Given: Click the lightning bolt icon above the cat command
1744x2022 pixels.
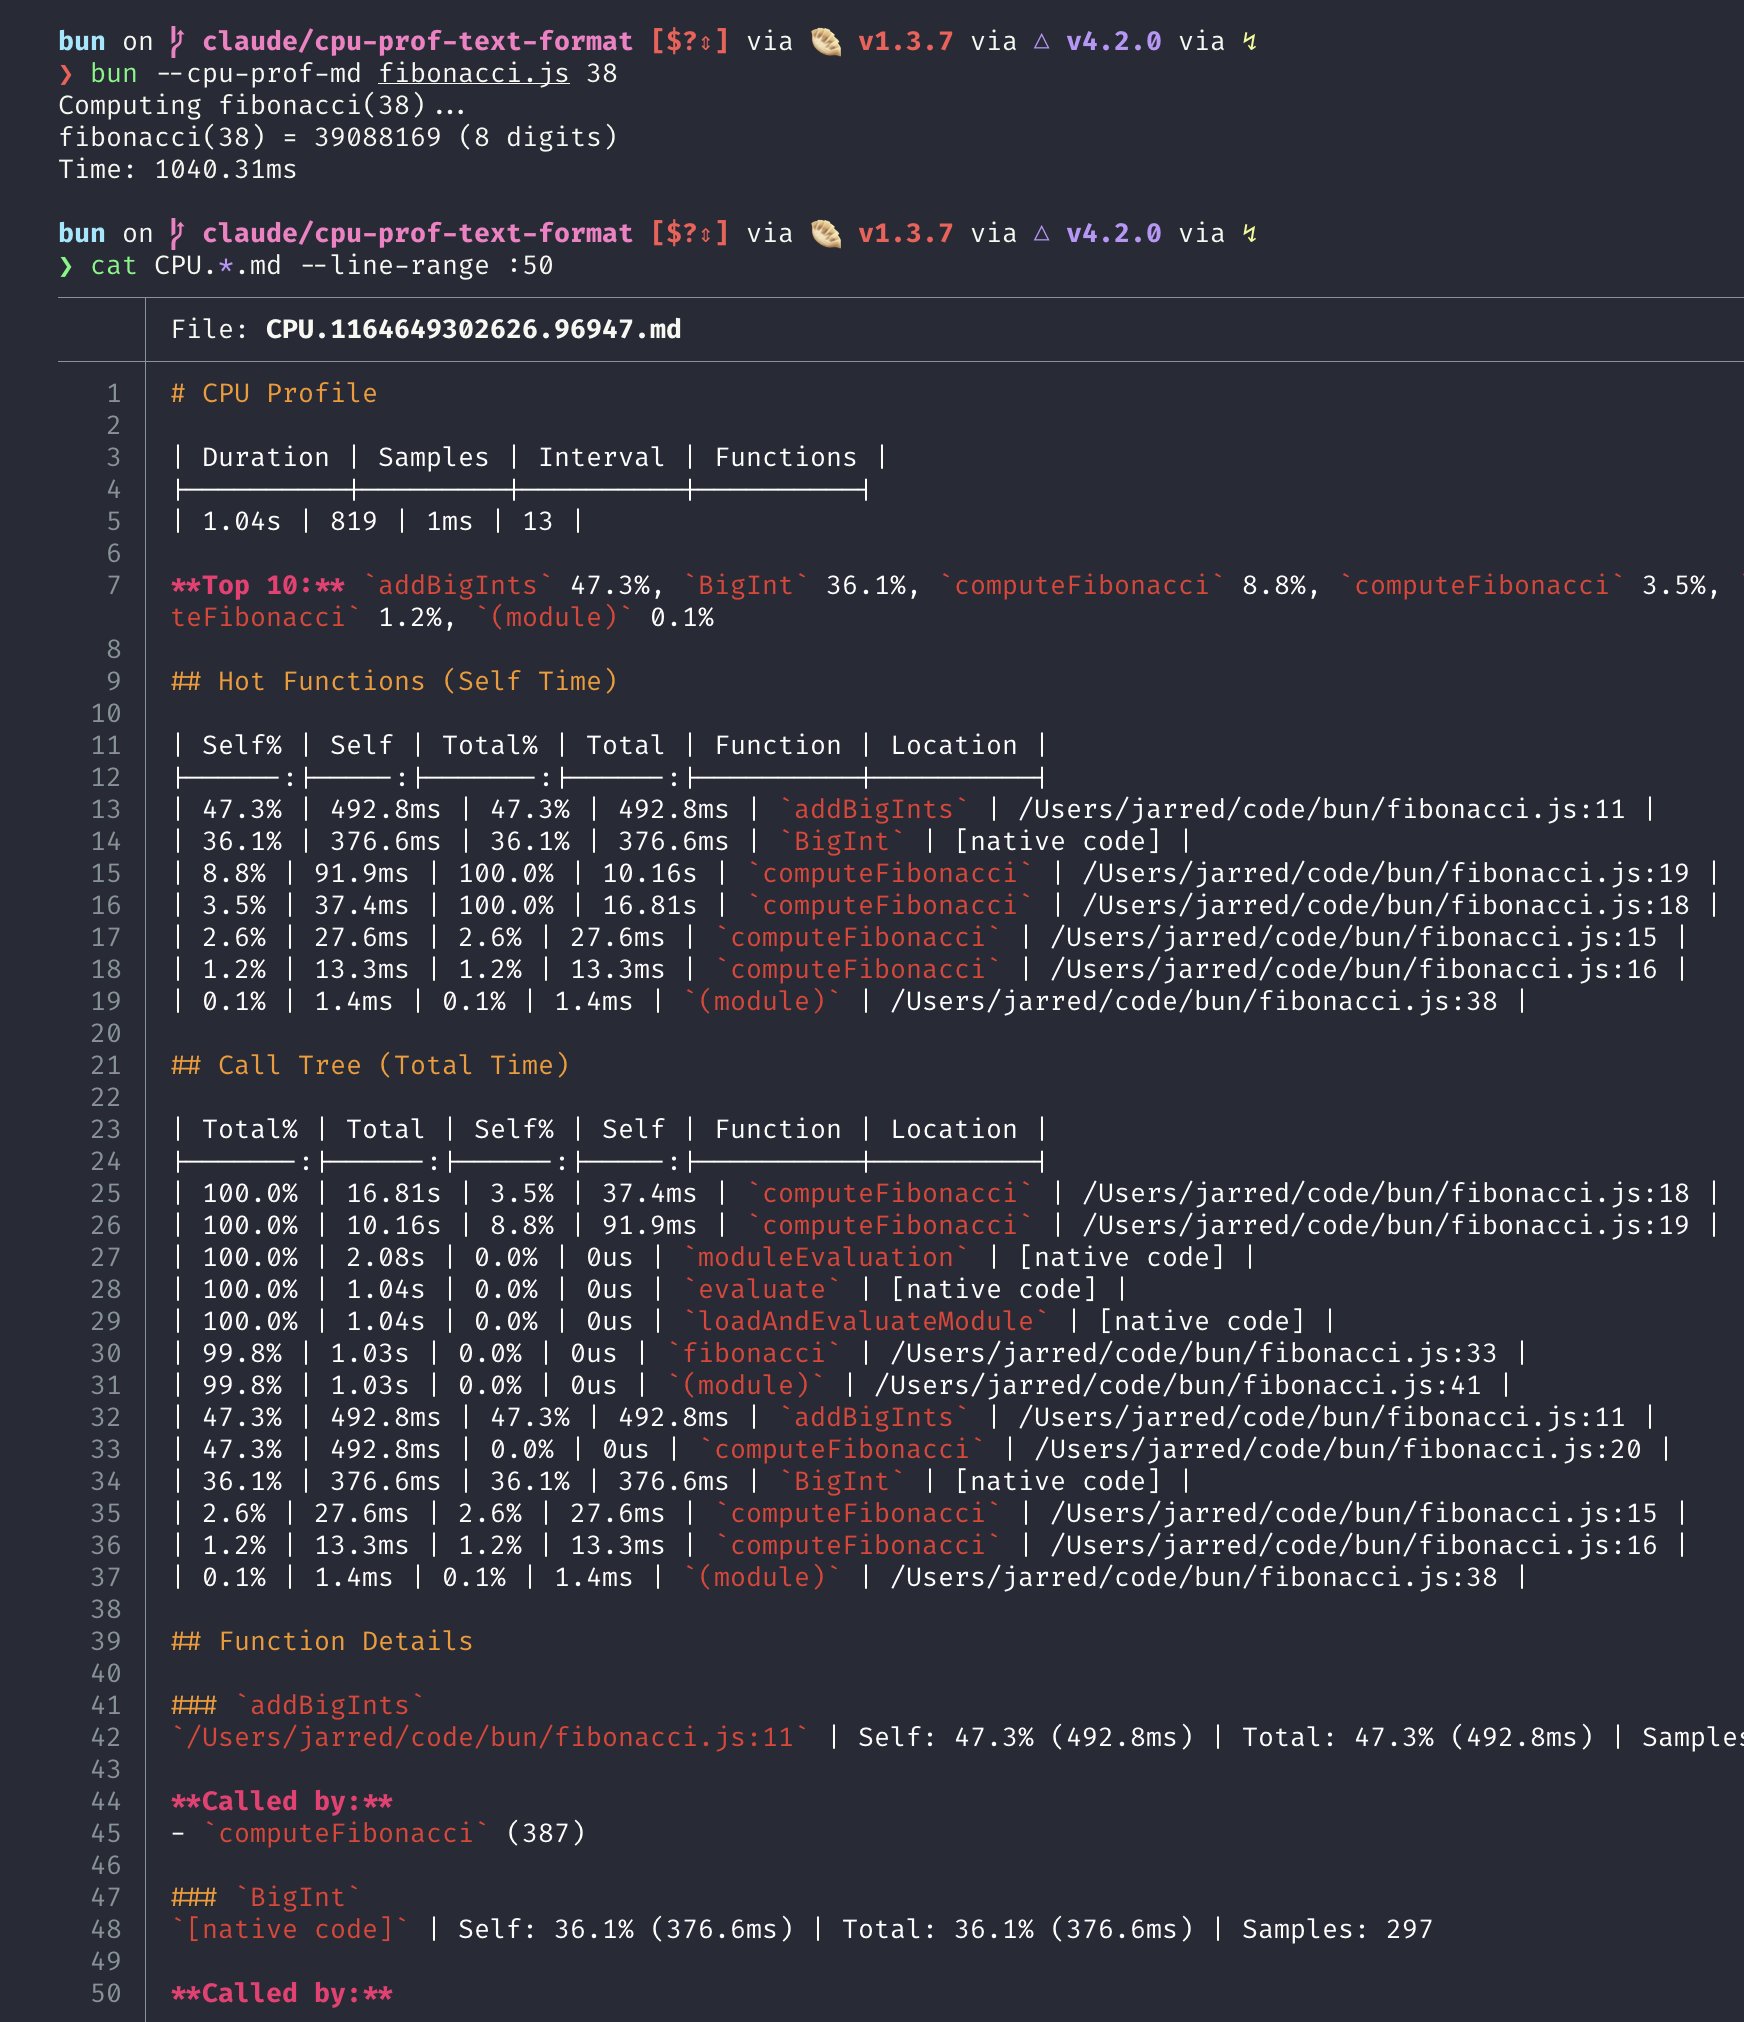Looking at the screenshot, I should (1249, 233).
